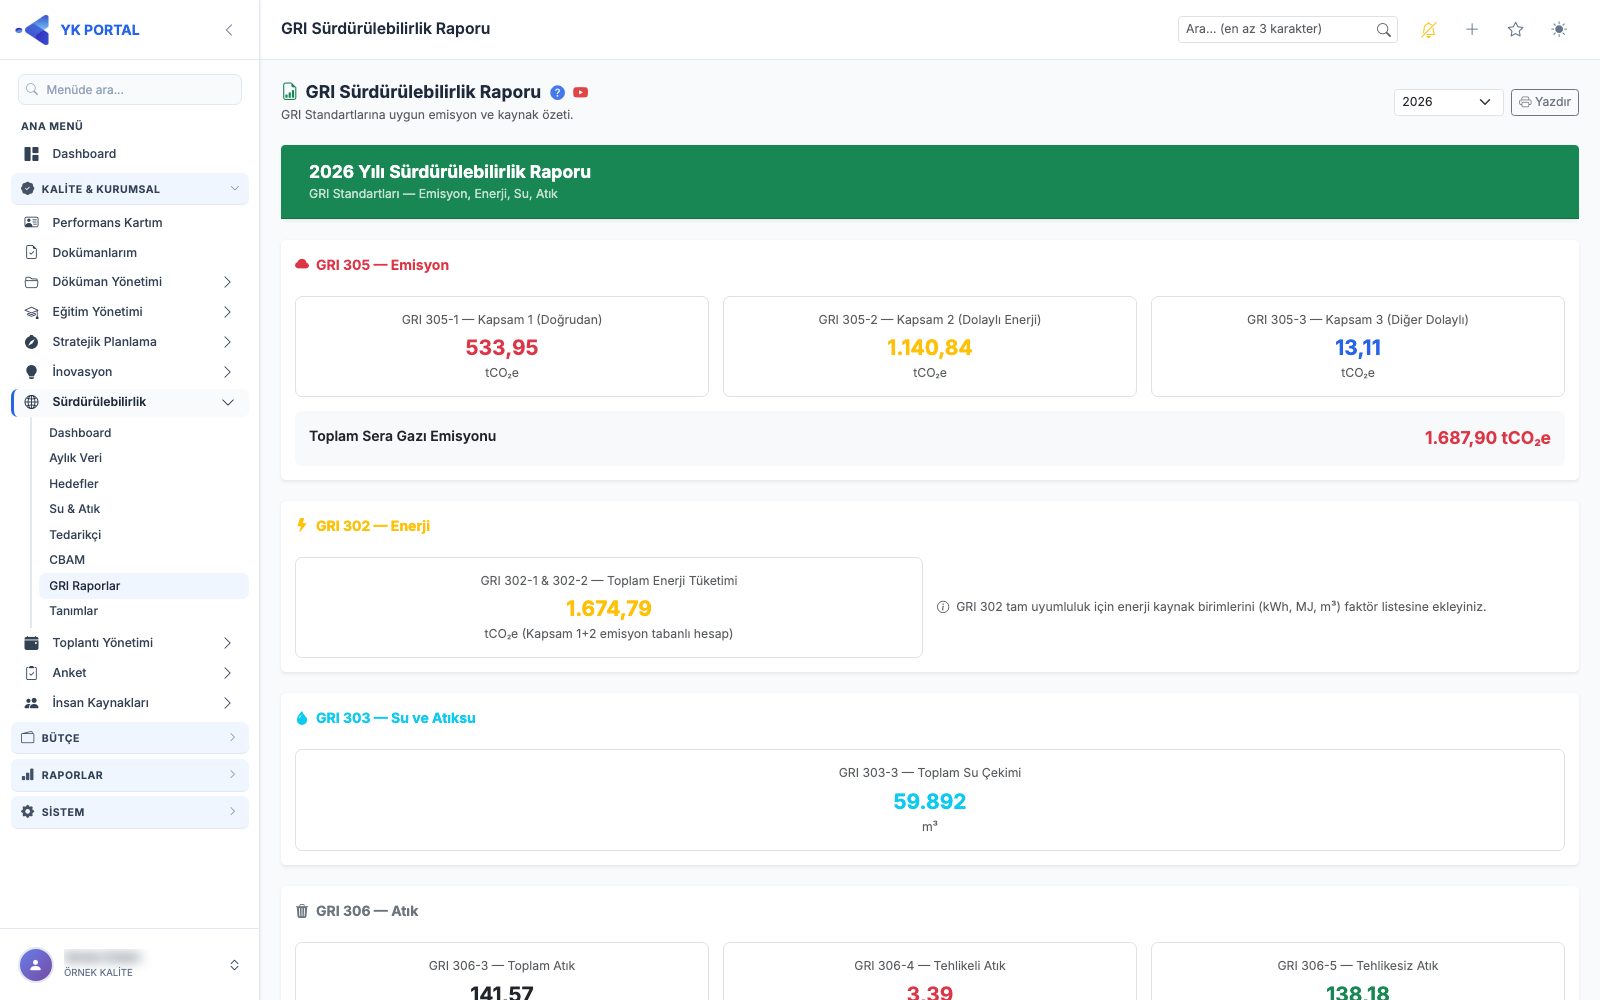
Task: Open the Anket menu entry
Action: tap(130, 673)
